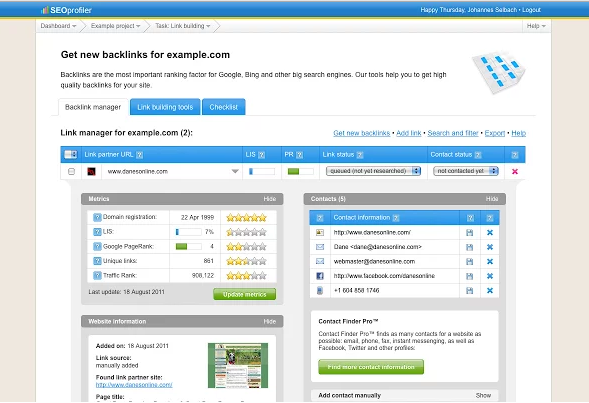The width and height of the screenshot is (589, 403).
Task: Open the http://www.danesonline.com/ found partner link
Action: click(134, 385)
